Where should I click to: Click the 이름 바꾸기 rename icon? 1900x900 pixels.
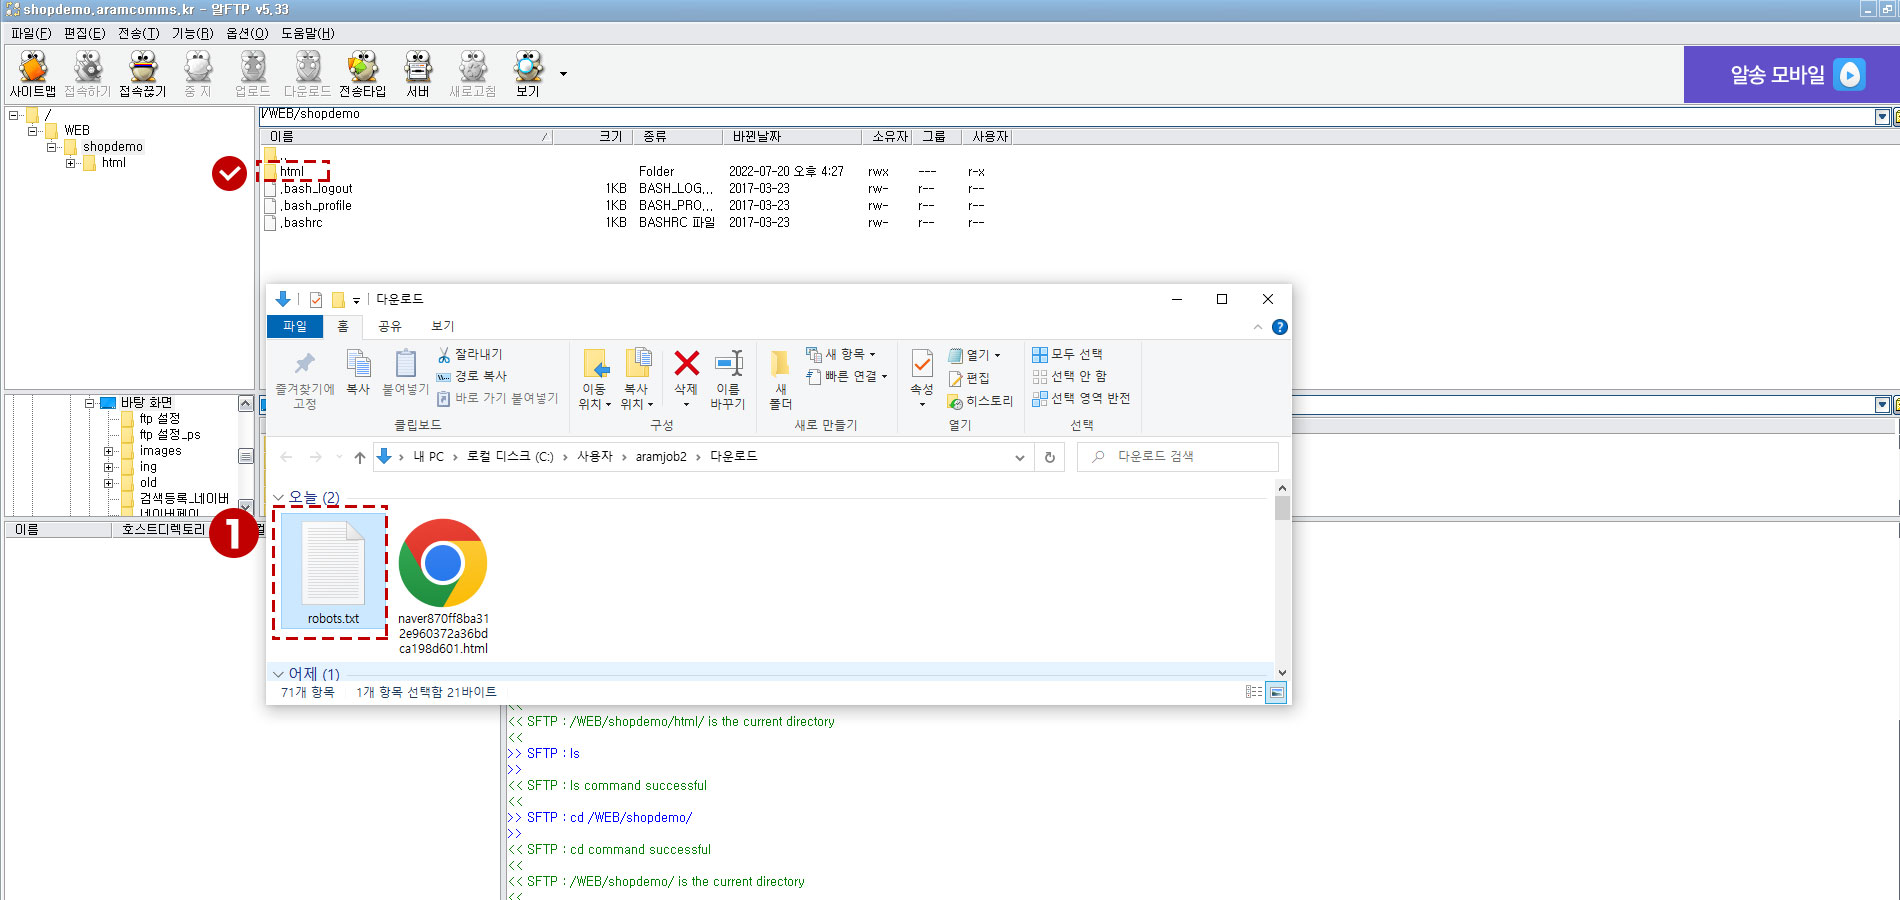point(728,379)
